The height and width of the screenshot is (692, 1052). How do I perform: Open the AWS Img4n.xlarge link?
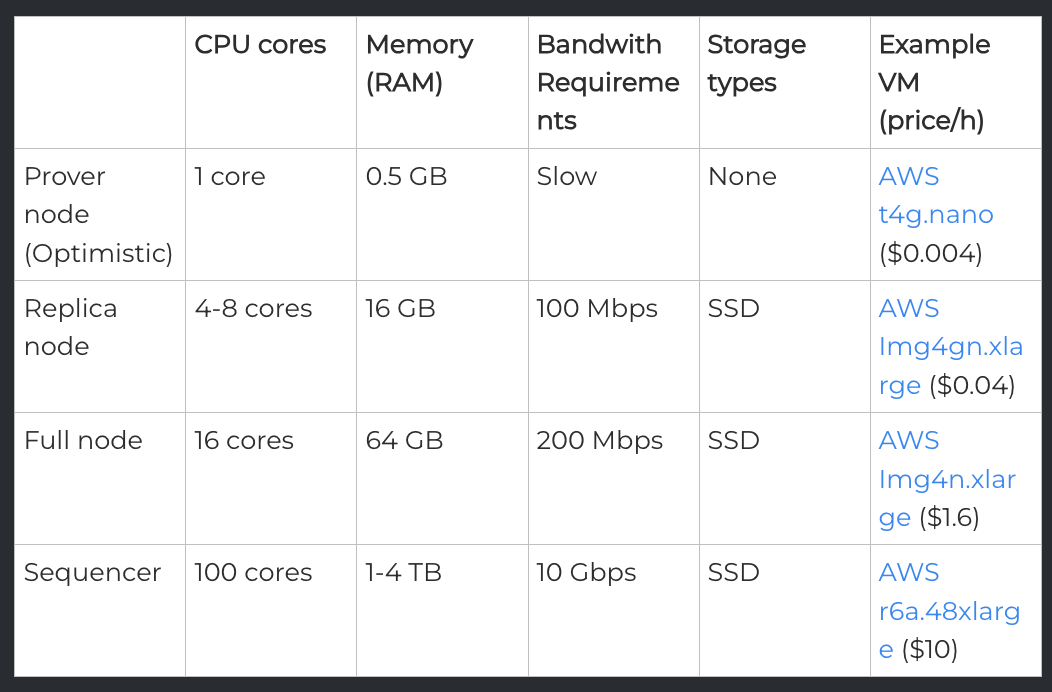tap(947, 479)
